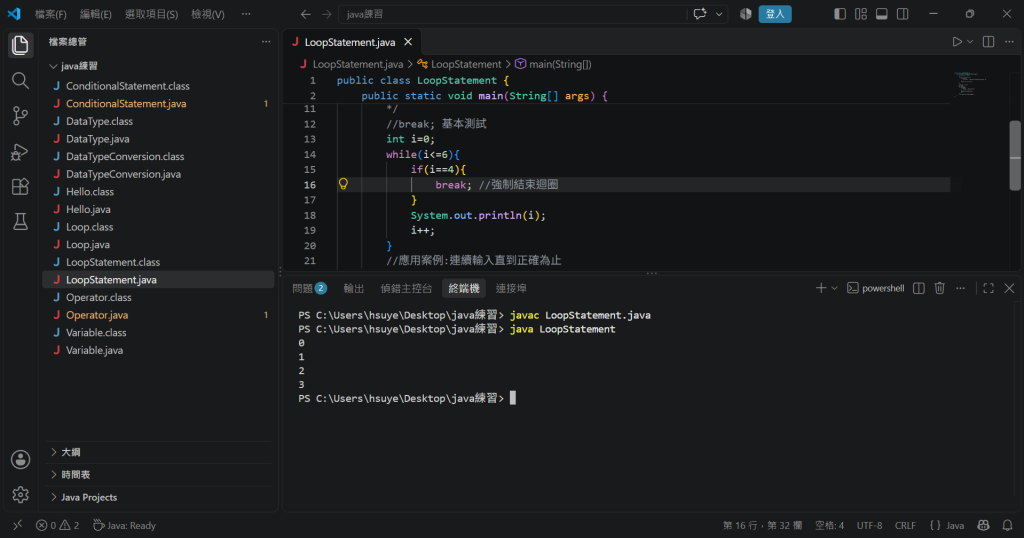The height and width of the screenshot is (538, 1024).
Task: Open terminal panel more actions ellipsis
Action: (x=961, y=288)
